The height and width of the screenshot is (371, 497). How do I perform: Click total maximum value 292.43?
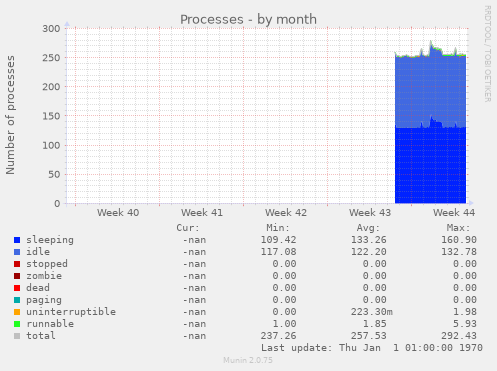459,336
